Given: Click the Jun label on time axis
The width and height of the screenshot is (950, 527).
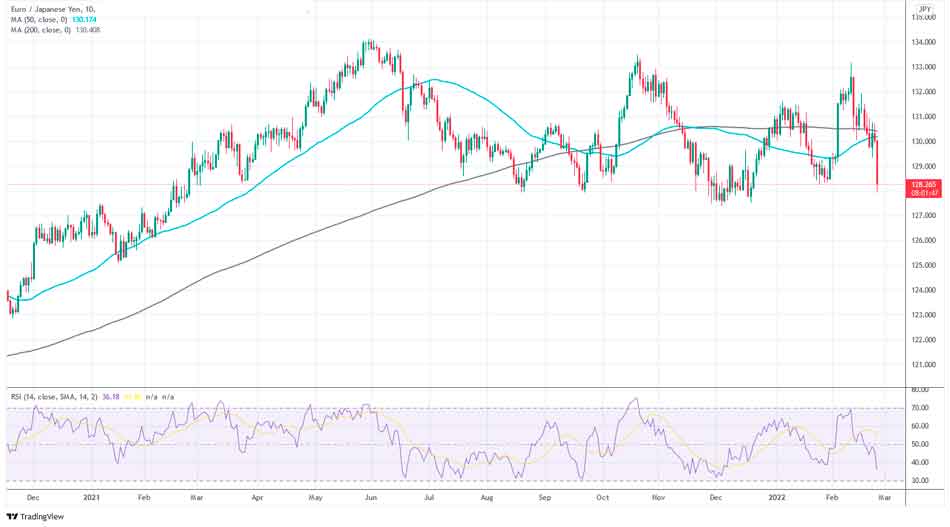Looking at the screenshot, I should pos(371,496).
